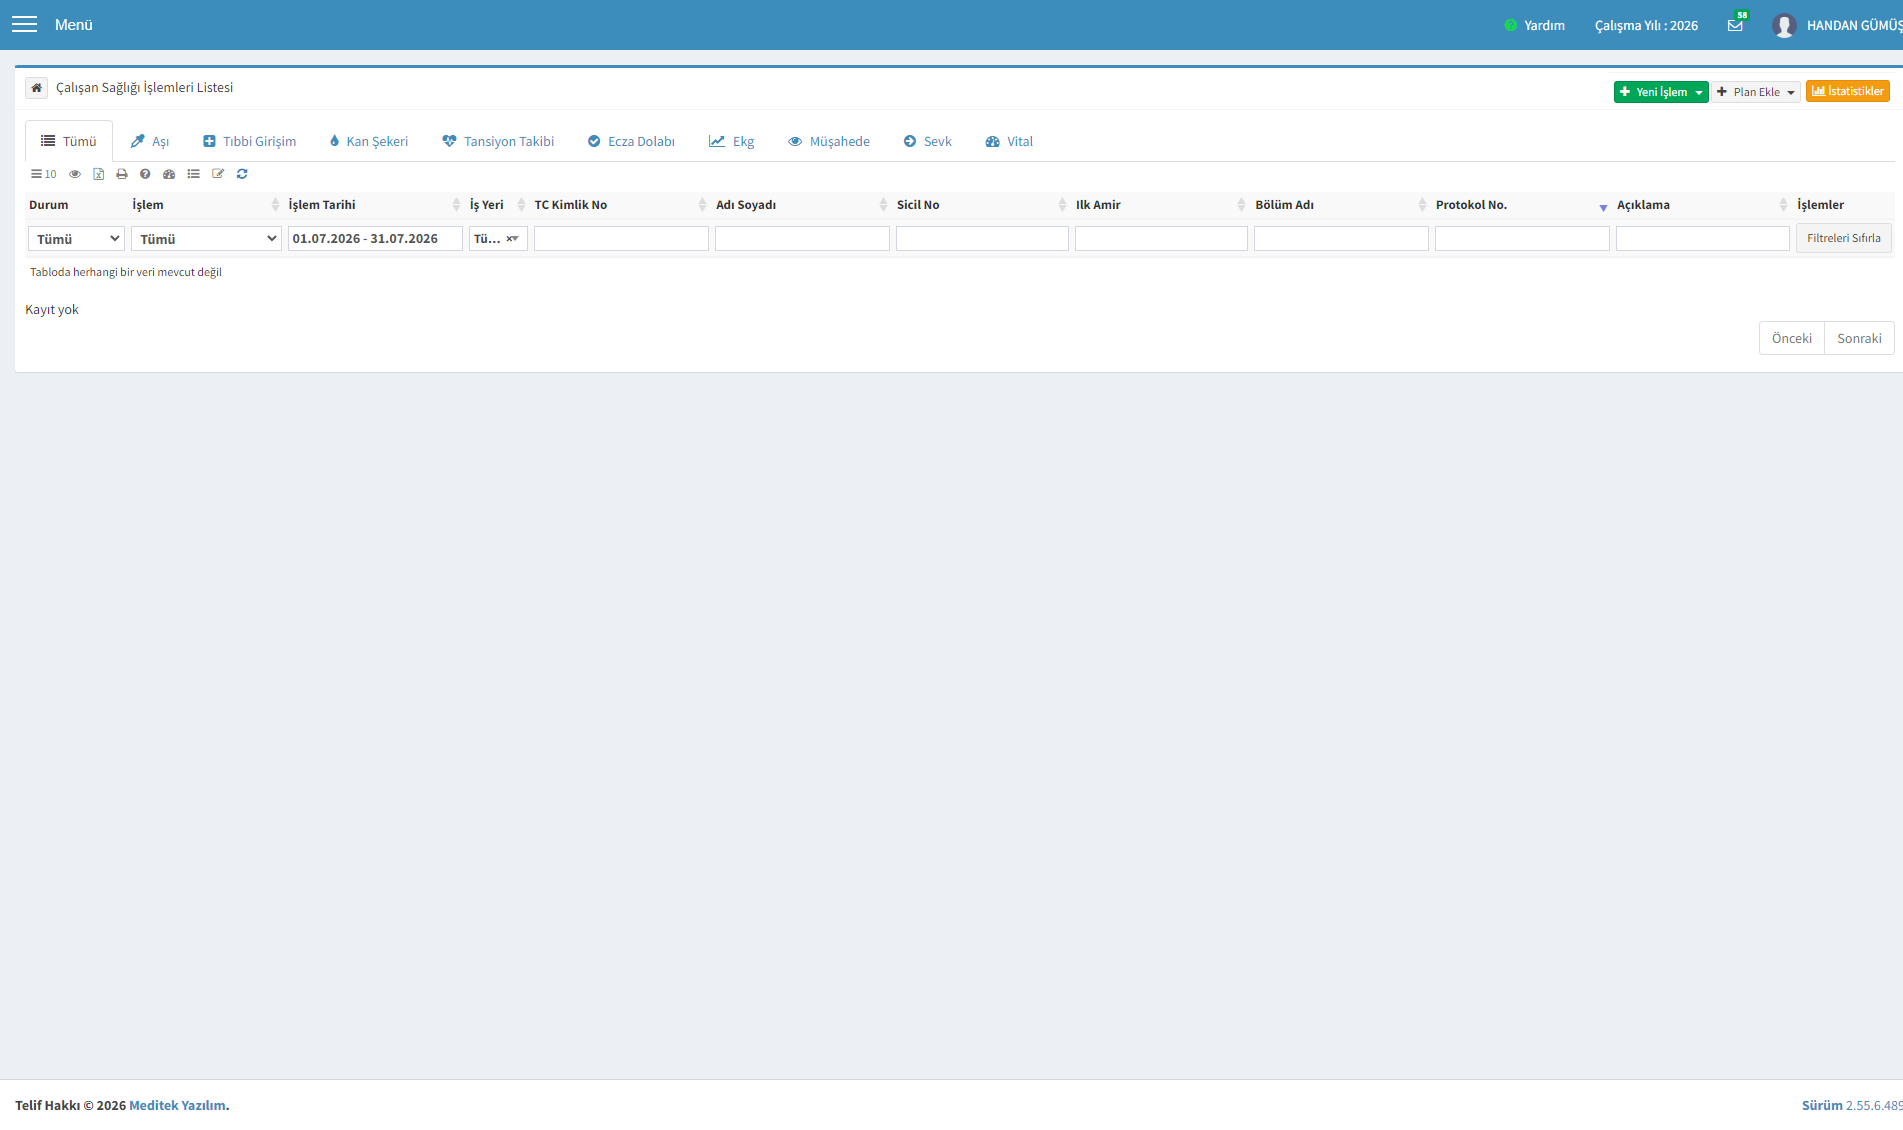Click the question mark help icon in toolbar
The image size is (1903, 1130).
click(x=145, y=174)
